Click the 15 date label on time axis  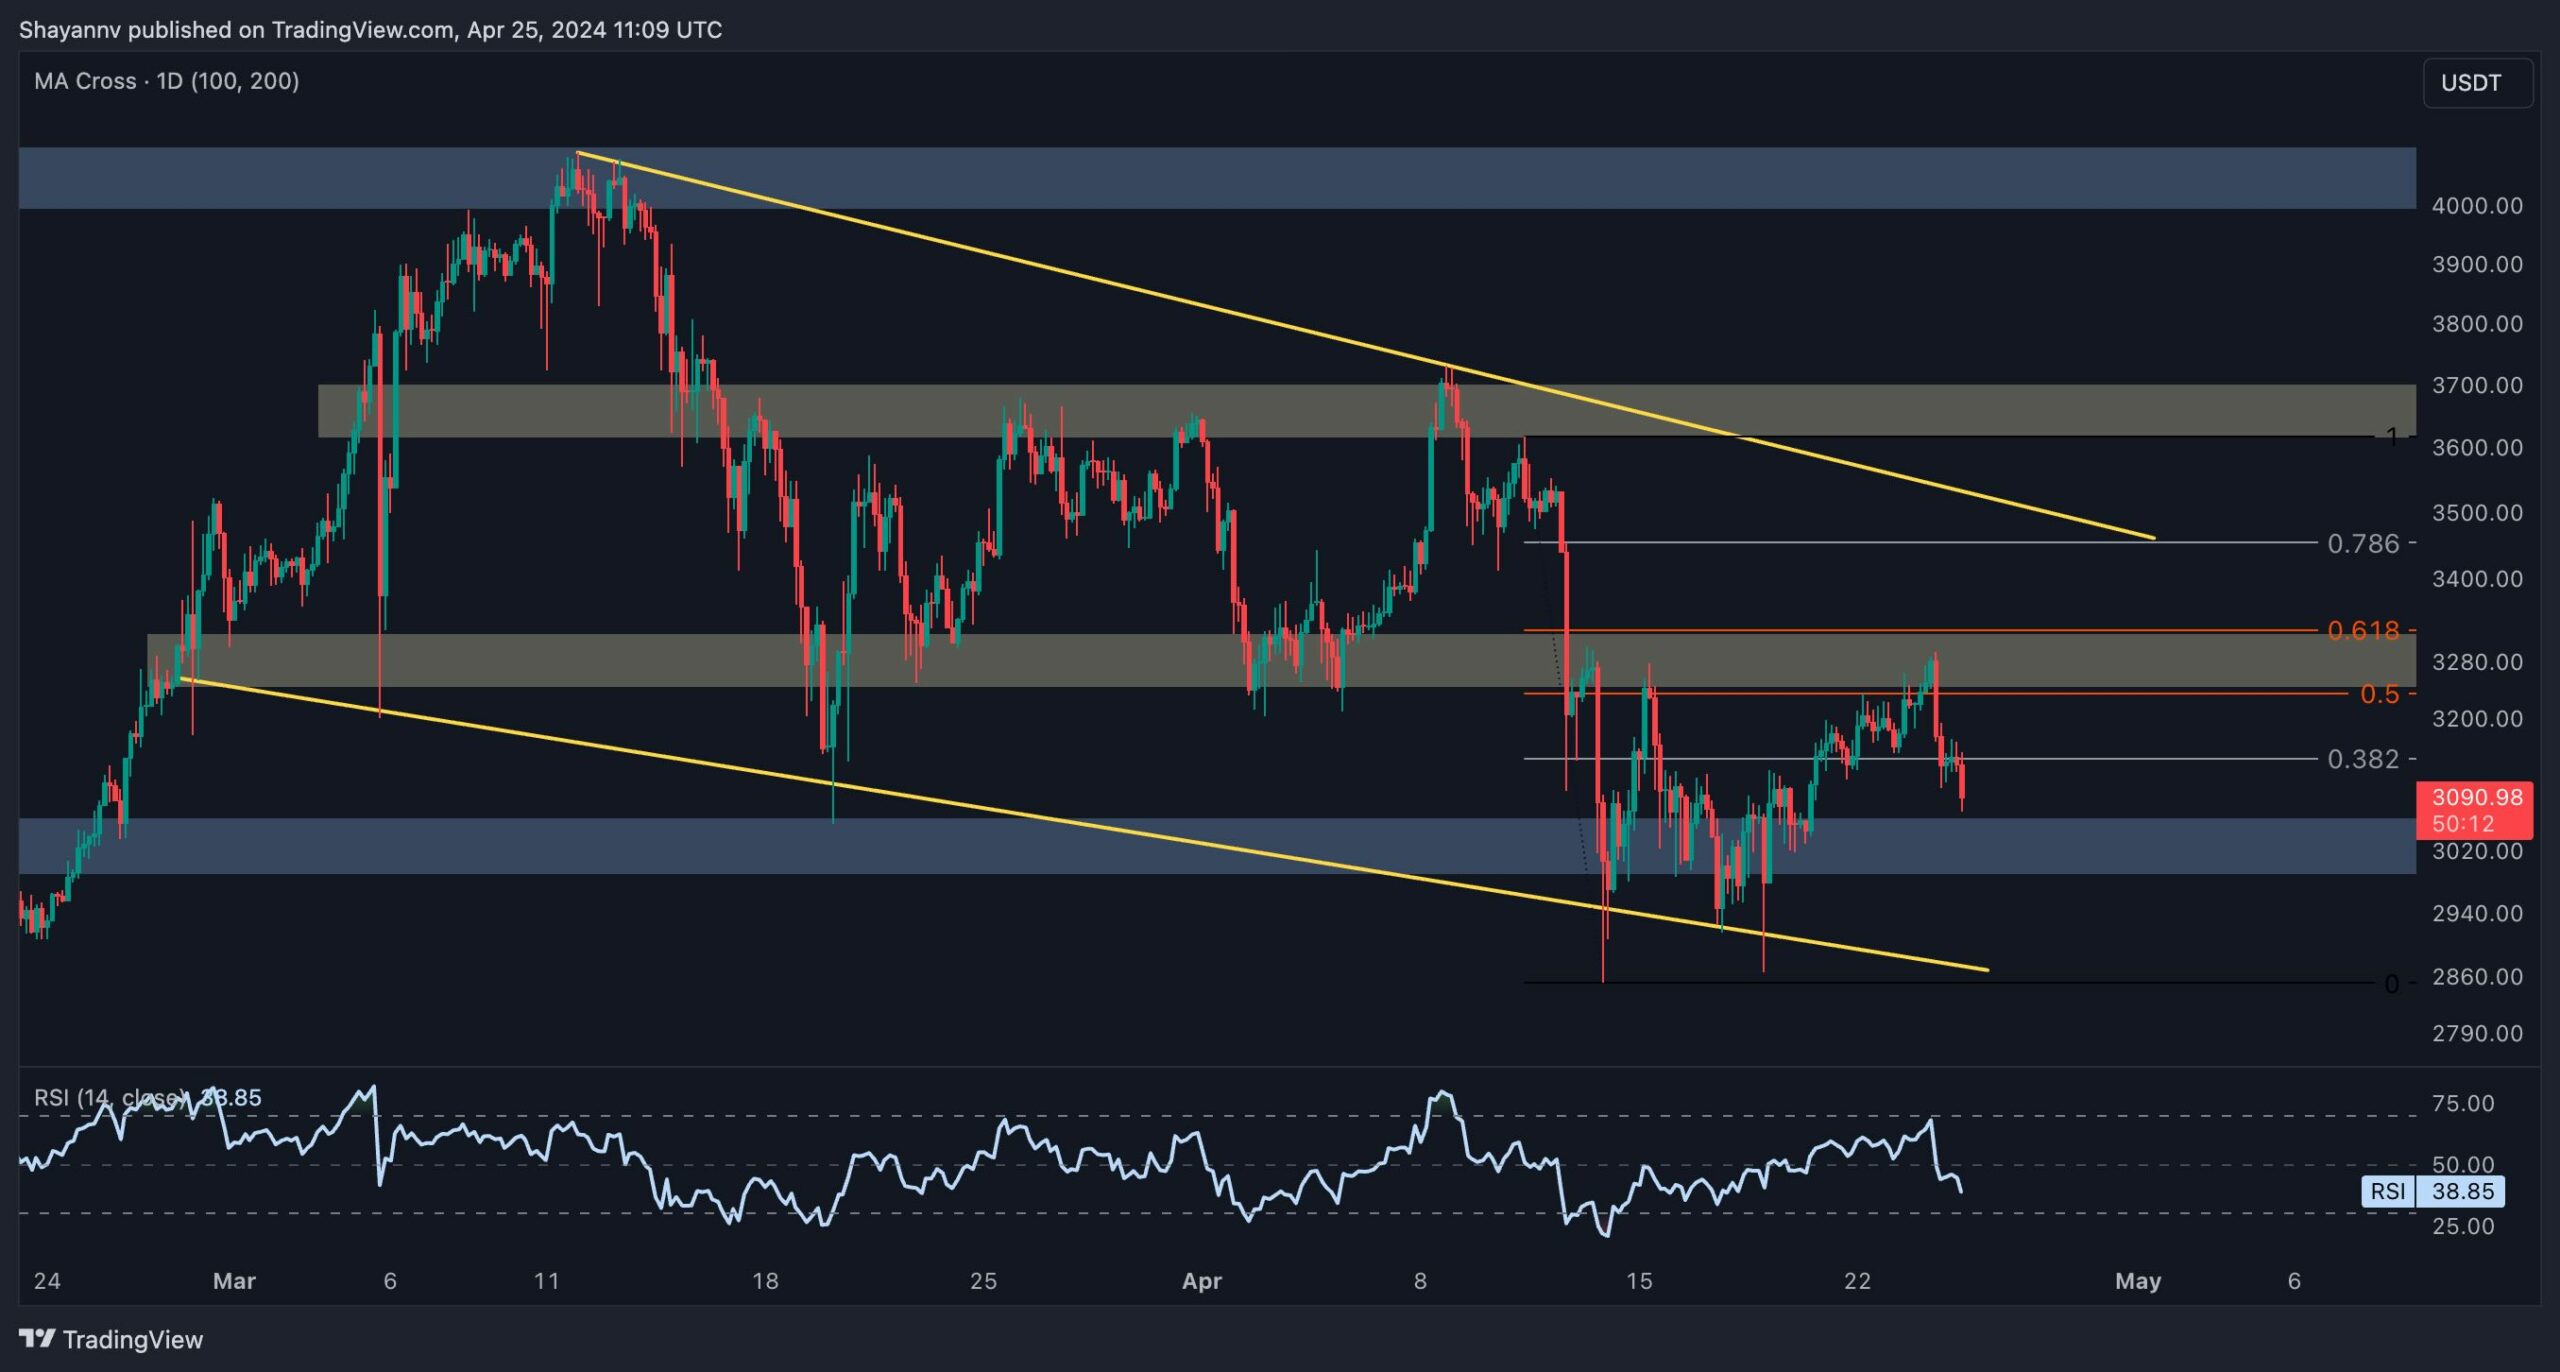click(1639, 1281)
